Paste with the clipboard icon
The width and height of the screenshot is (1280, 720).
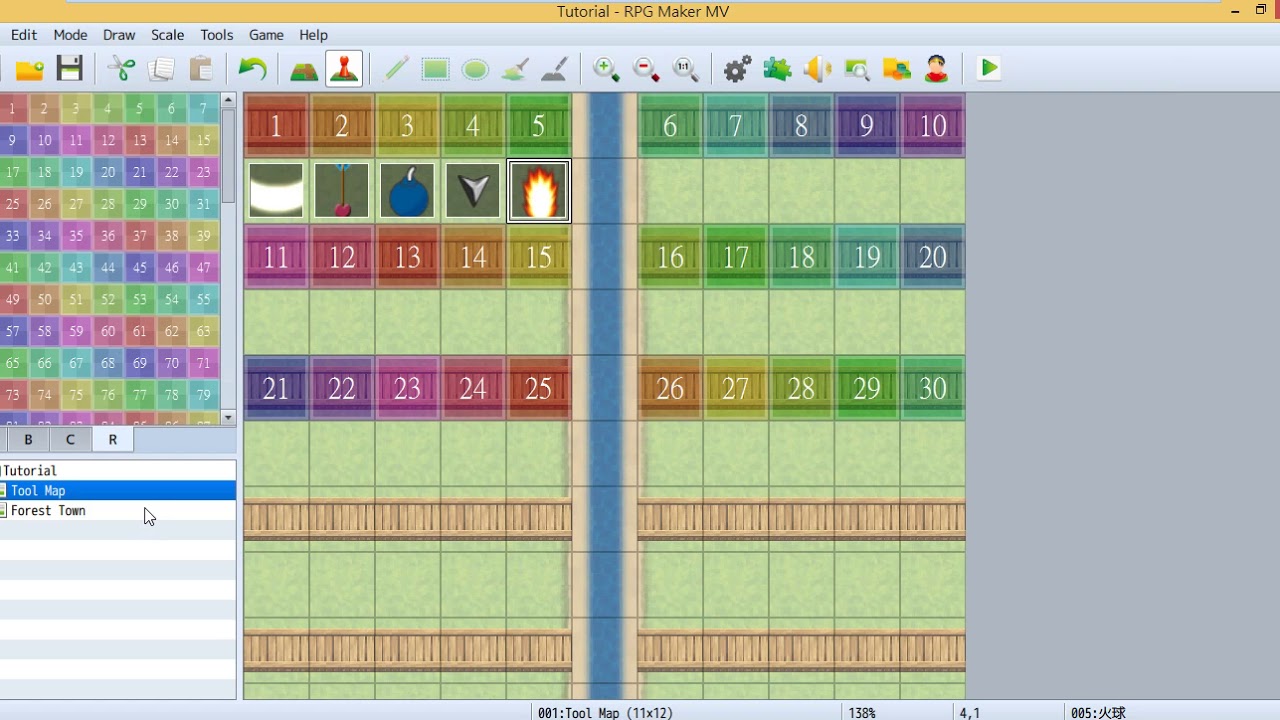(x=200, y=69)
